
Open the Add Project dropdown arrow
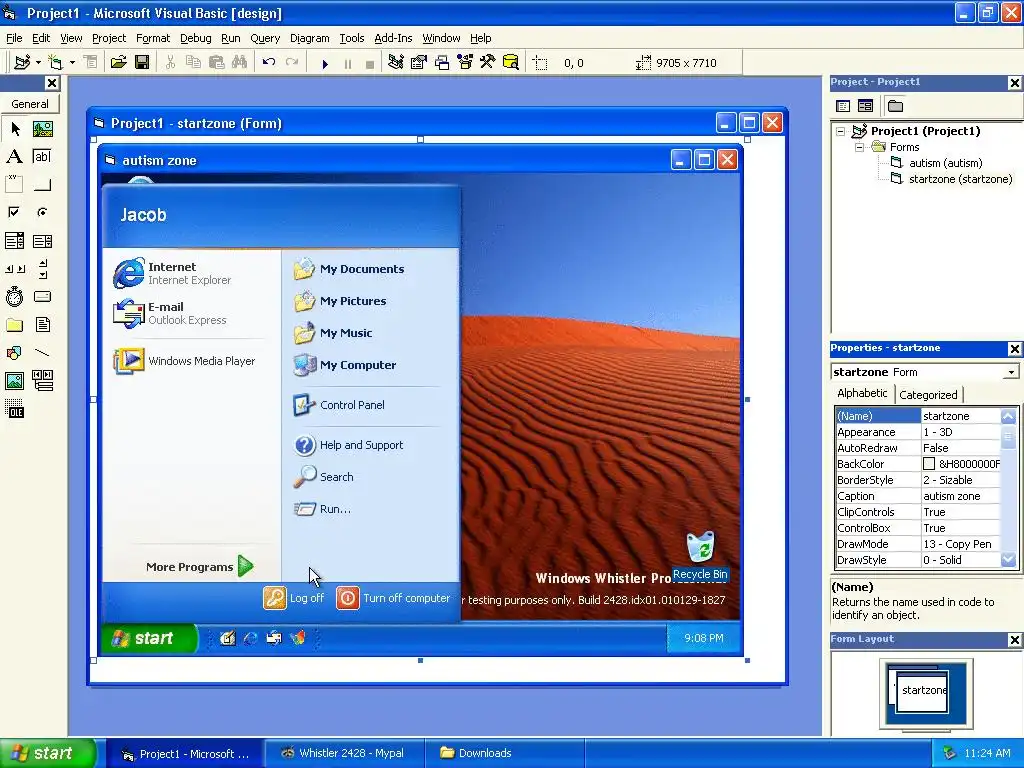[39, 63]
